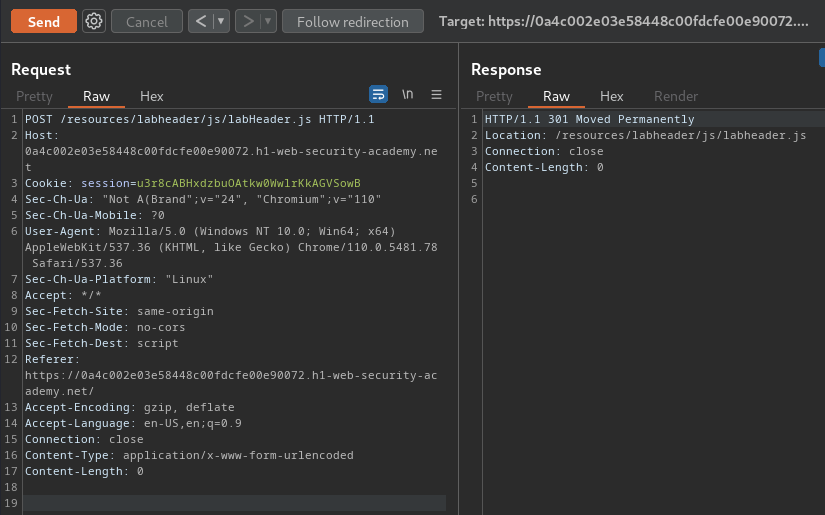The width and height of the screenshot is (825, 515).
Task: Click response 301 Moved Permanently line
Action: pos(589,119)
